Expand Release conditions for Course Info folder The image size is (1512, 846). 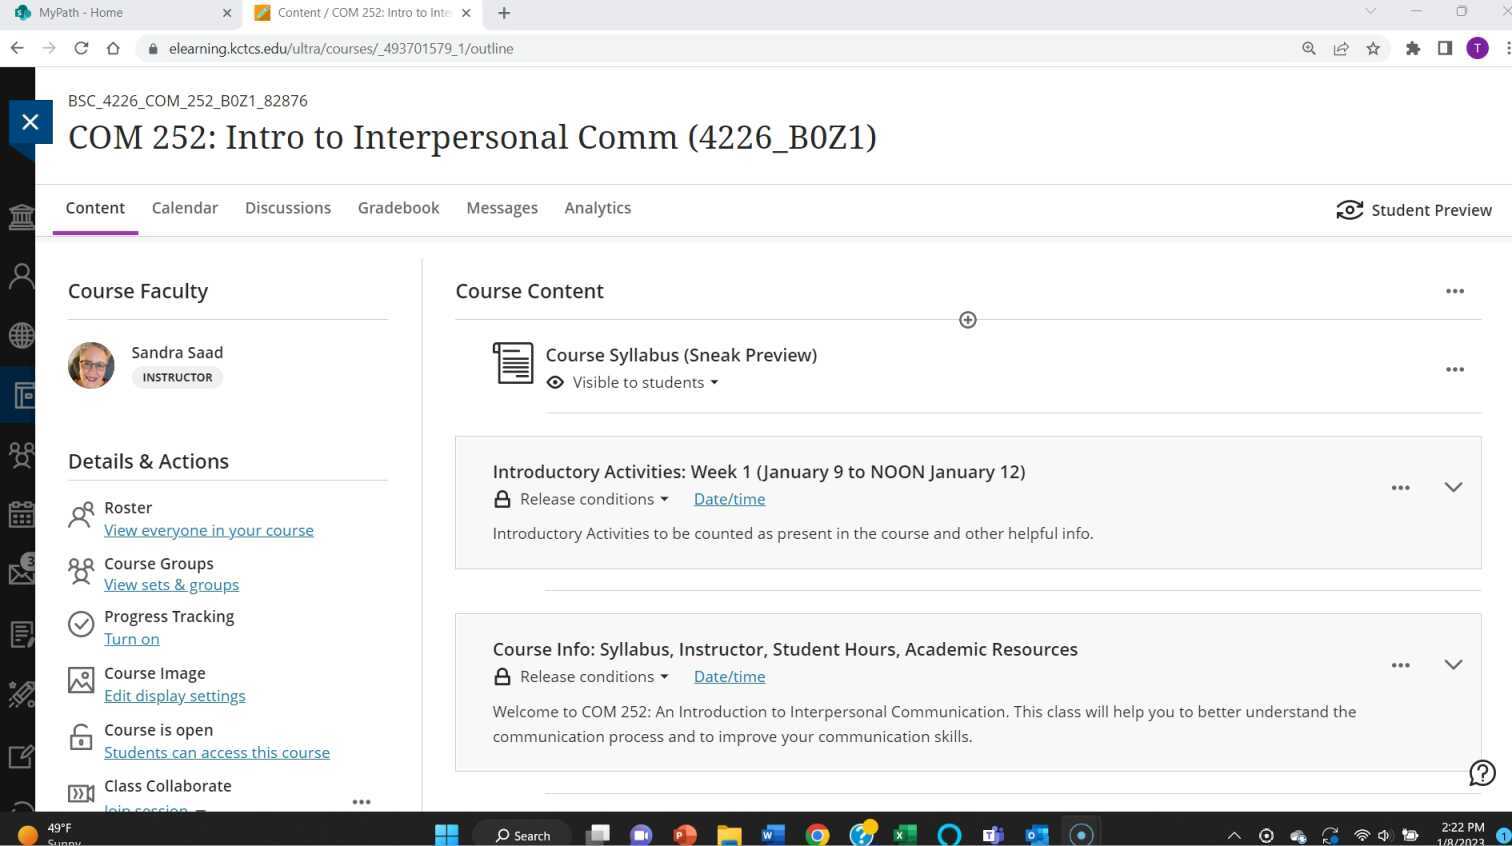click(x=594, y=676)
